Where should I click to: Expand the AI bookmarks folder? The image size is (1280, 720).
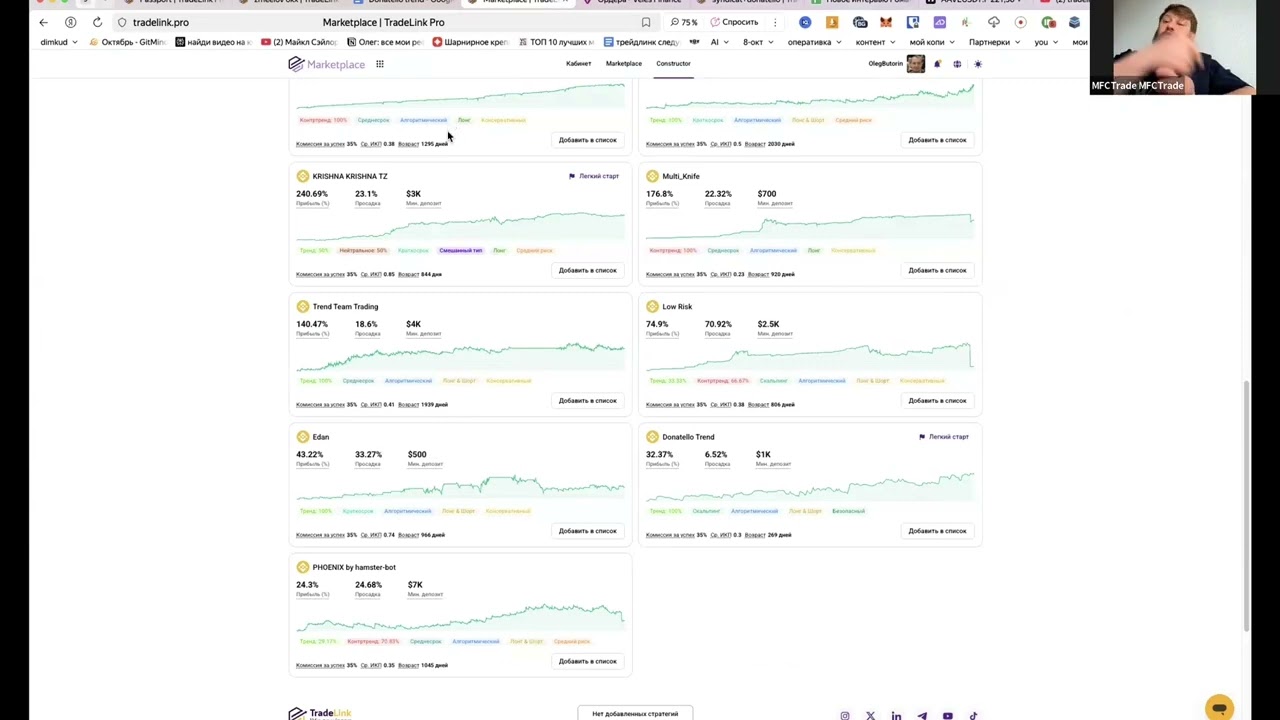tap(720, 42)
